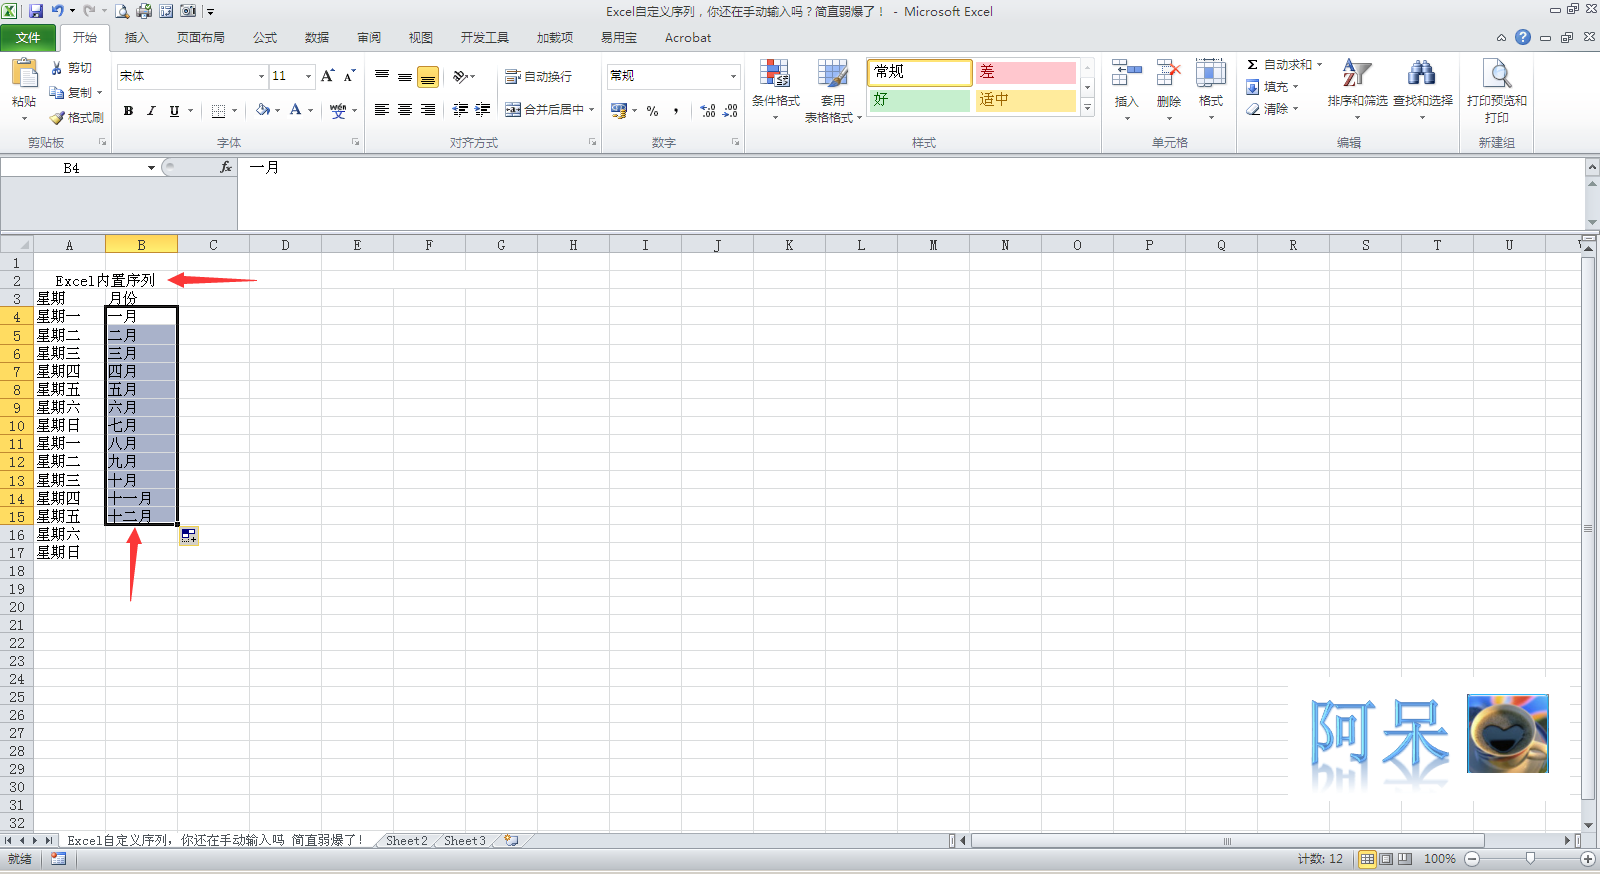The image size is (1600, 874).
Task: Insert a new worksheet tab
Action: (511, 841)
